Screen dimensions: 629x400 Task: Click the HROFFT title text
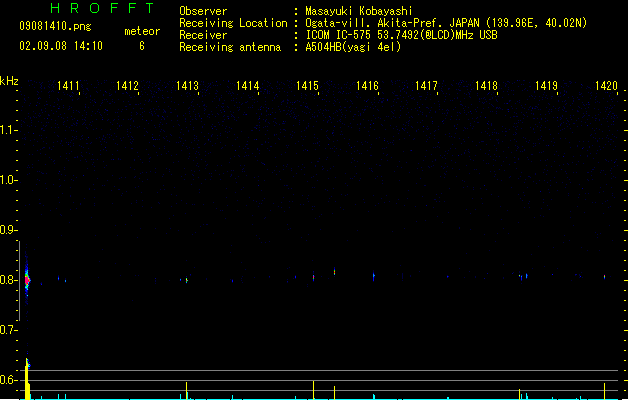[x=102, y=8]
